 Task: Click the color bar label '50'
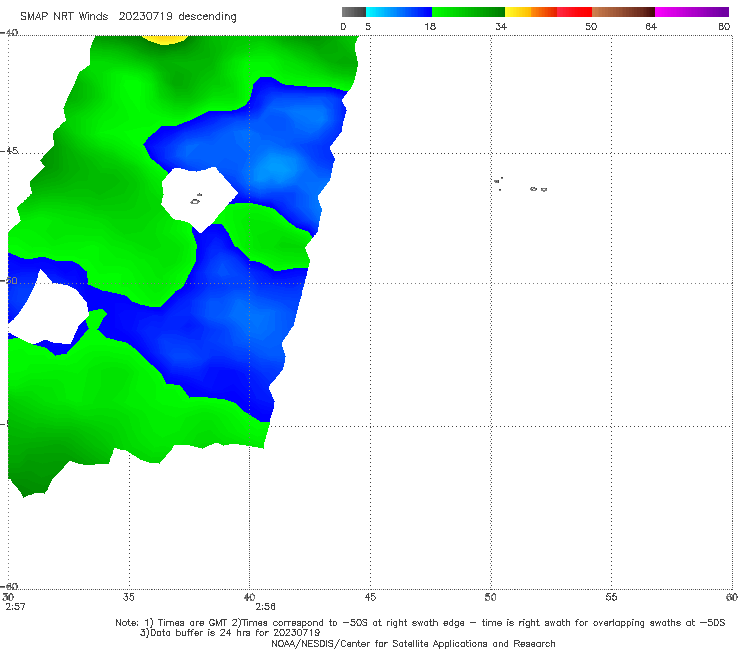tap(591, 27)
